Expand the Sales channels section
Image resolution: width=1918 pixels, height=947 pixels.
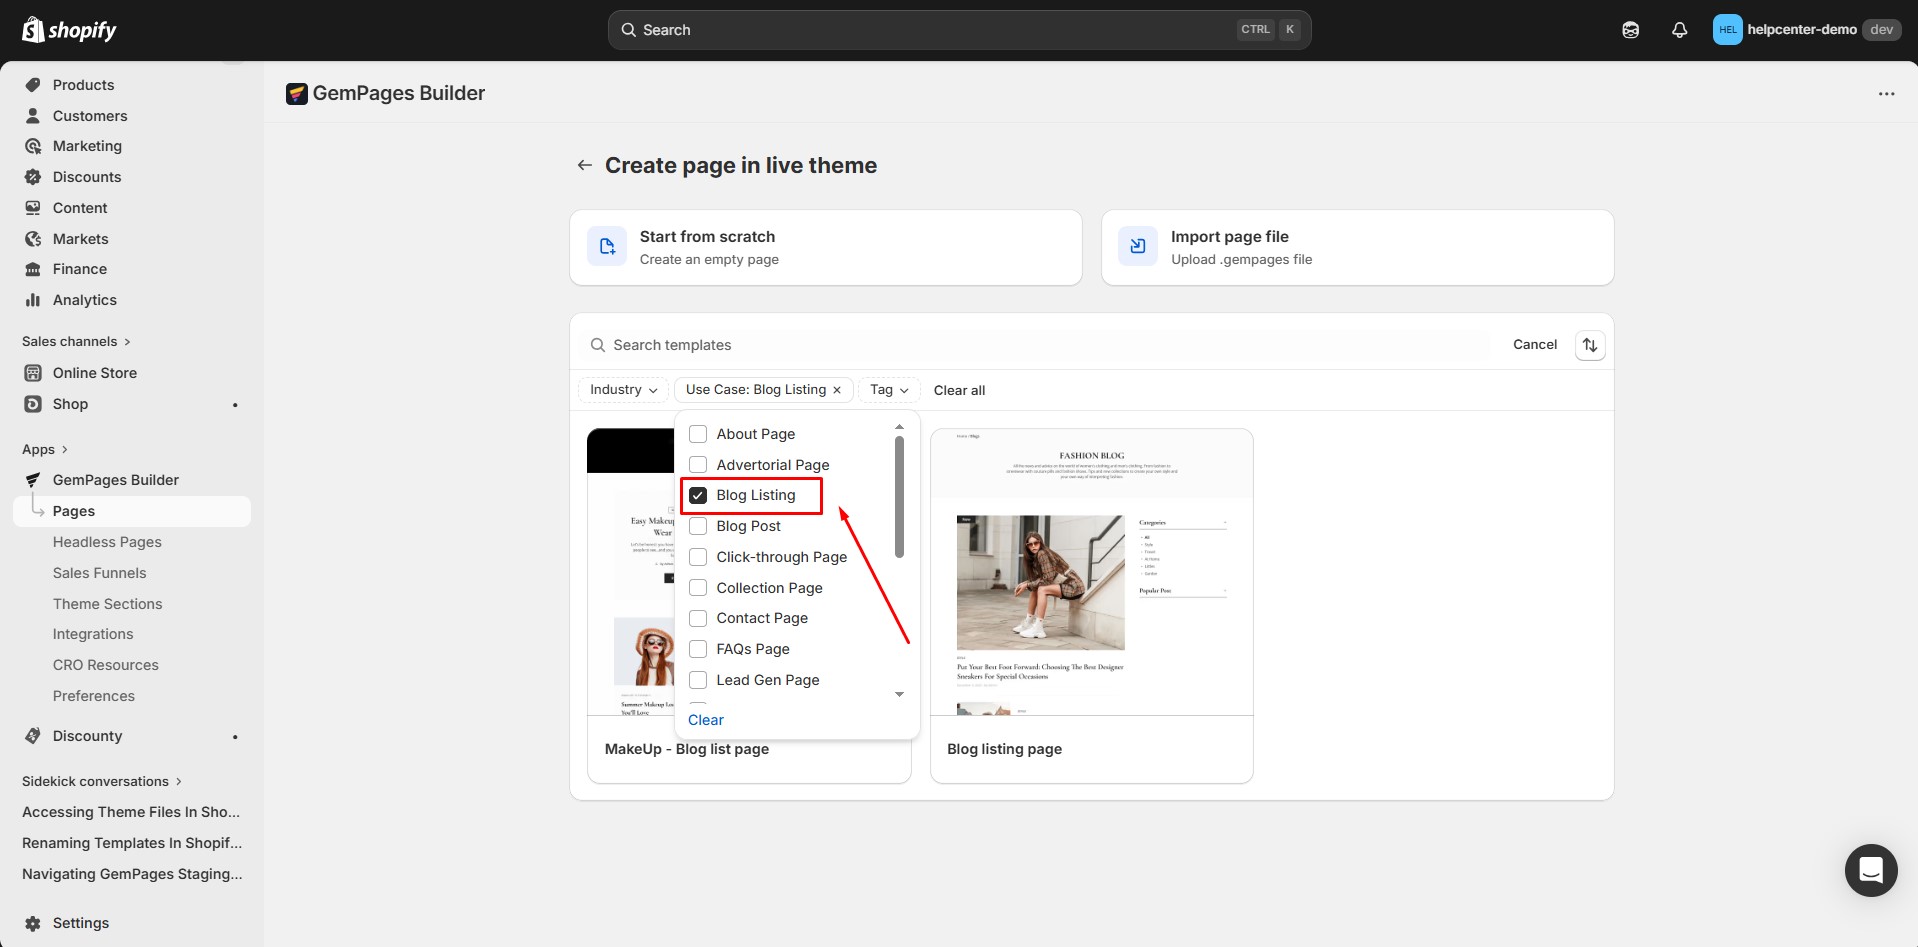pyautogui.click(x=76, y=341)
